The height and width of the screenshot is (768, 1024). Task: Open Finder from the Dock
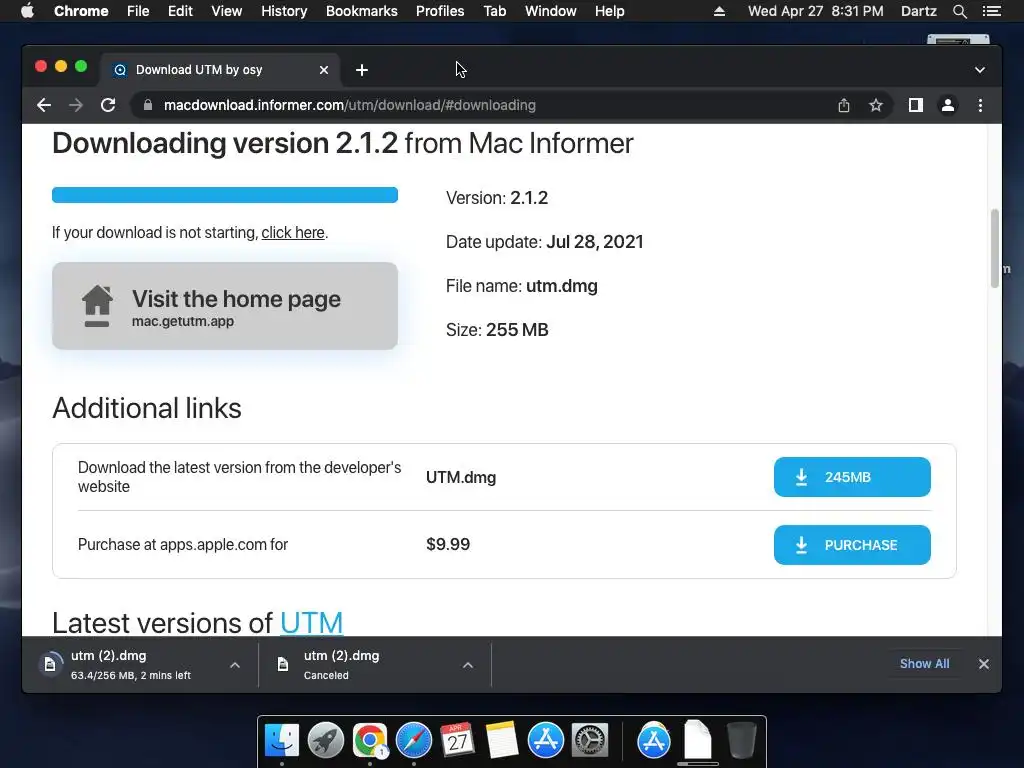[282, 741]
